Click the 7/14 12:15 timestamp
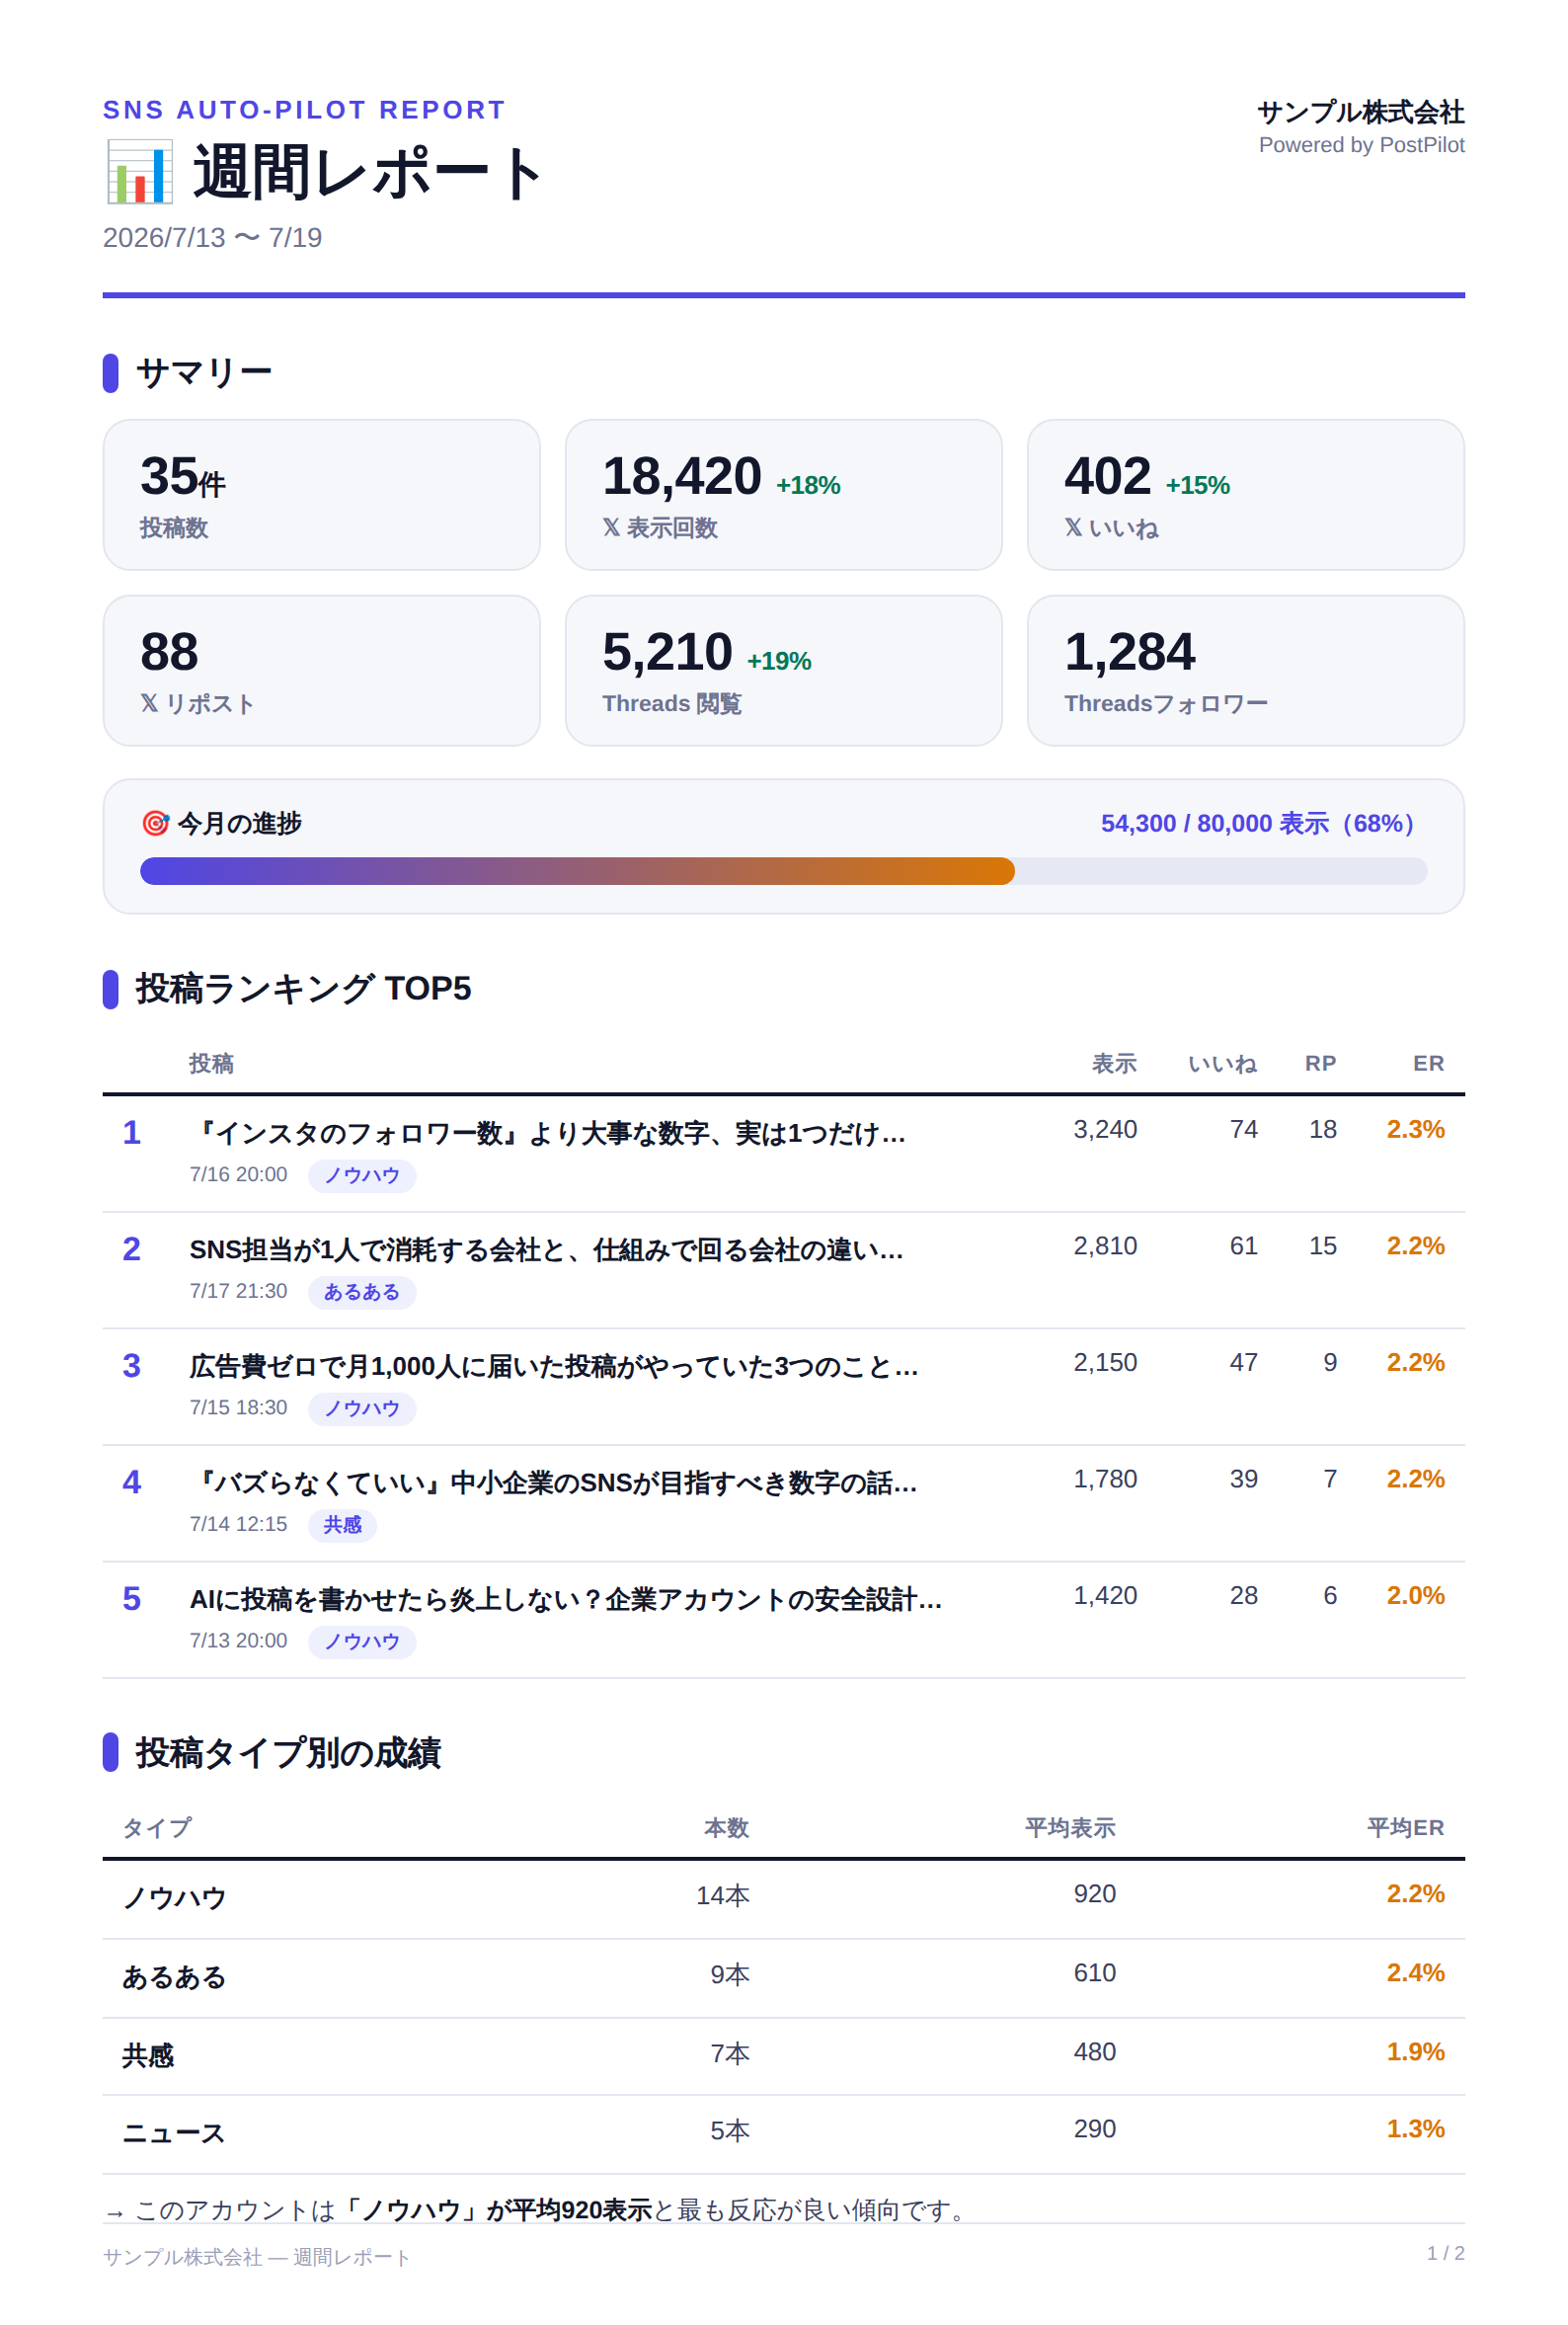 point(238,1524)
